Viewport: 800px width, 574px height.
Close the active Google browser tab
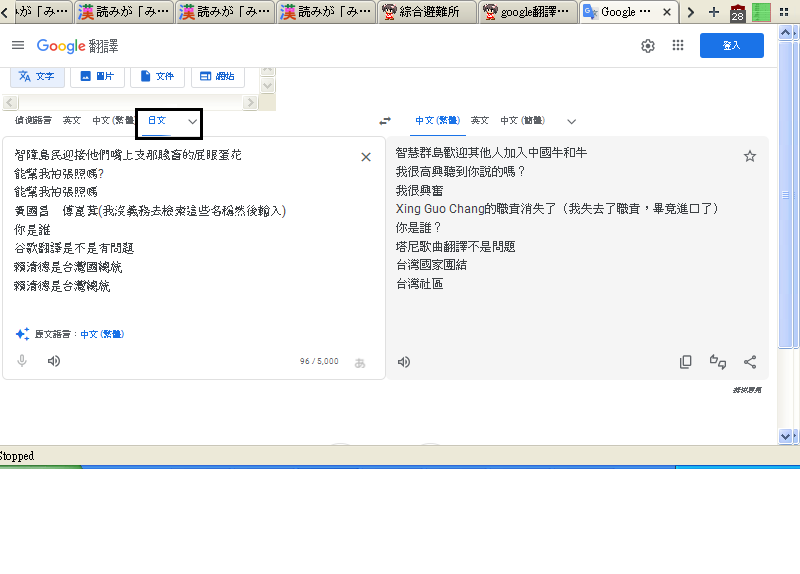(667, 12)
